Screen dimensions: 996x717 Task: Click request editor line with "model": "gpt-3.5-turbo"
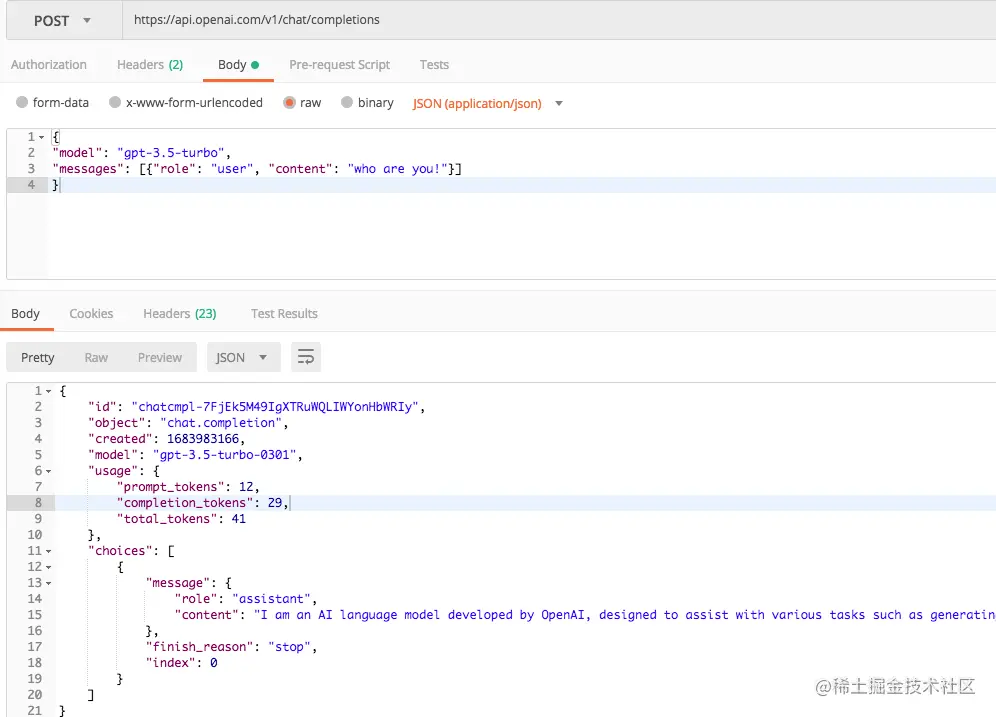click(142, 153)
